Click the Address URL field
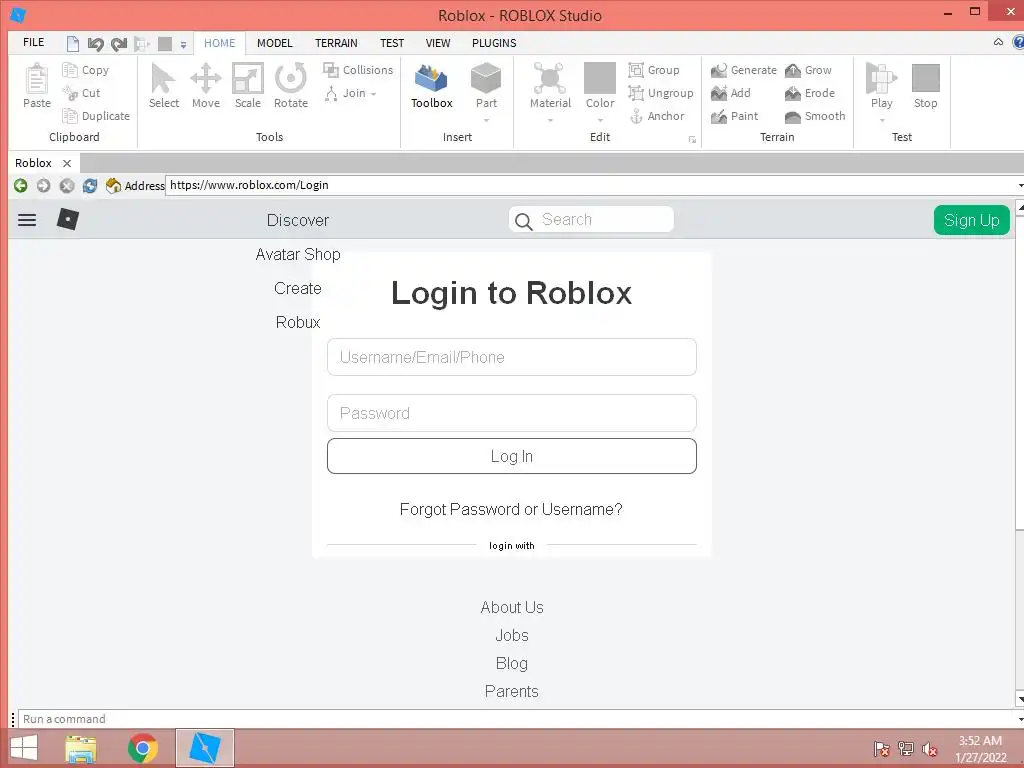The image size is (1024, 768). 591,185
